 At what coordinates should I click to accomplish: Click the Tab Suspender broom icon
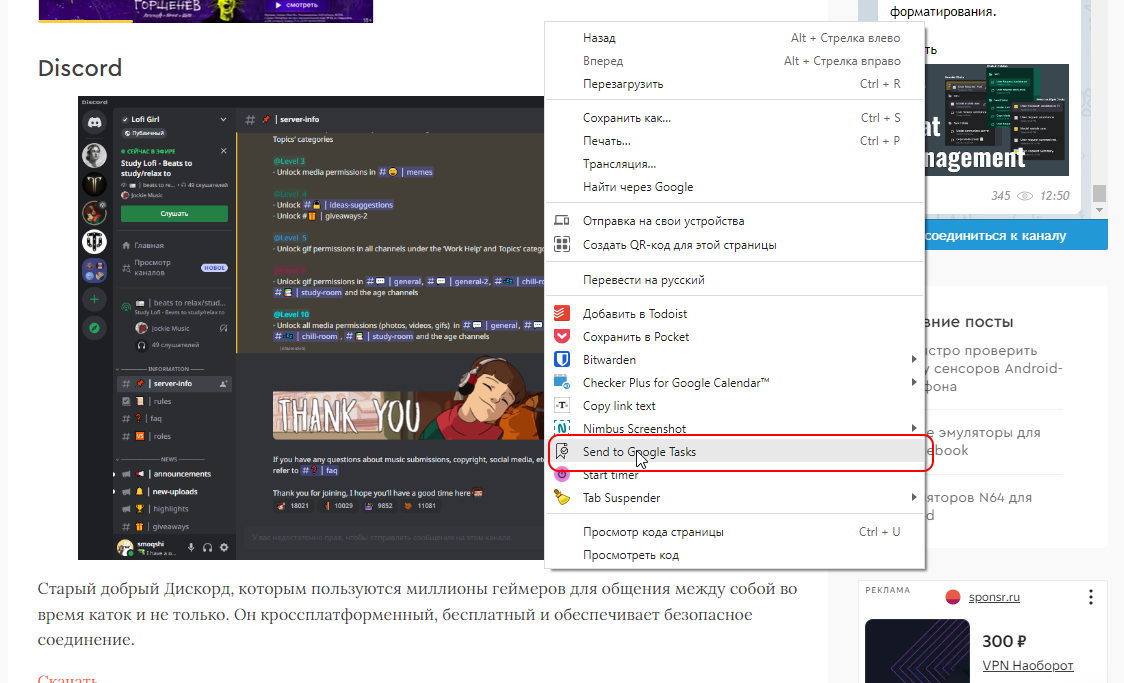point(562,497)
